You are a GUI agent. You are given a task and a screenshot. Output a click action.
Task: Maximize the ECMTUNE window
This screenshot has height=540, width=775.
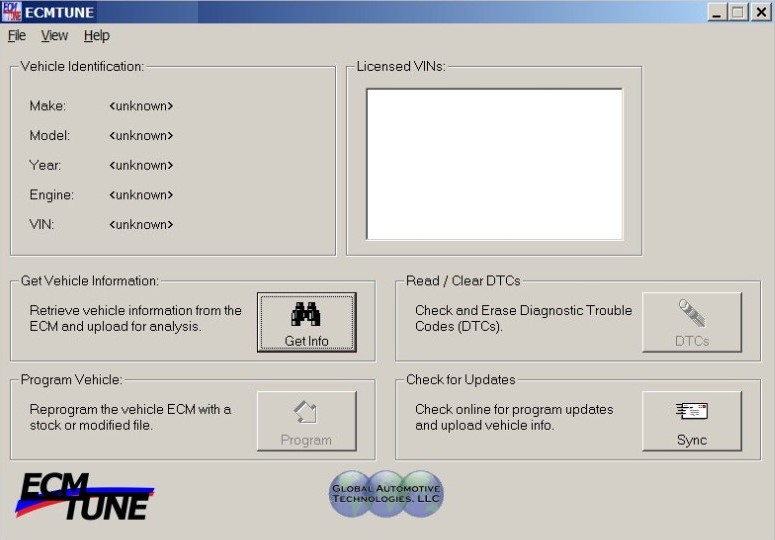[737, 11]
